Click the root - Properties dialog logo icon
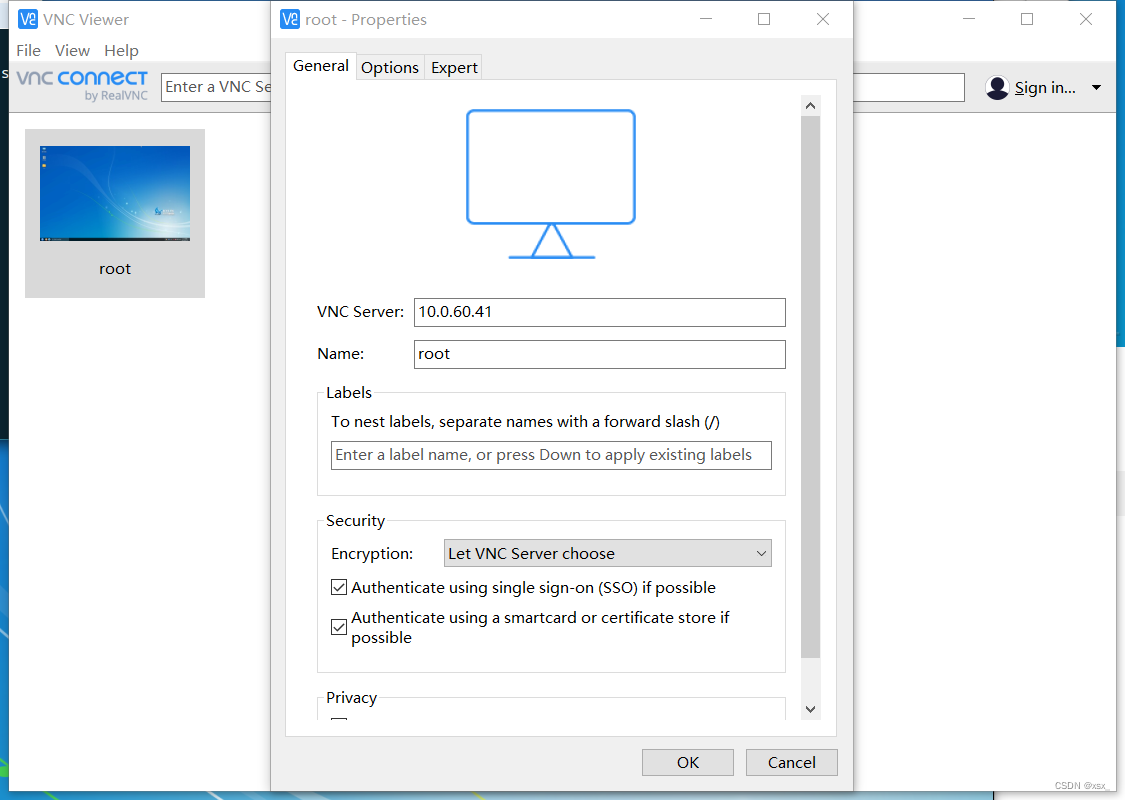 click(290, 19)
